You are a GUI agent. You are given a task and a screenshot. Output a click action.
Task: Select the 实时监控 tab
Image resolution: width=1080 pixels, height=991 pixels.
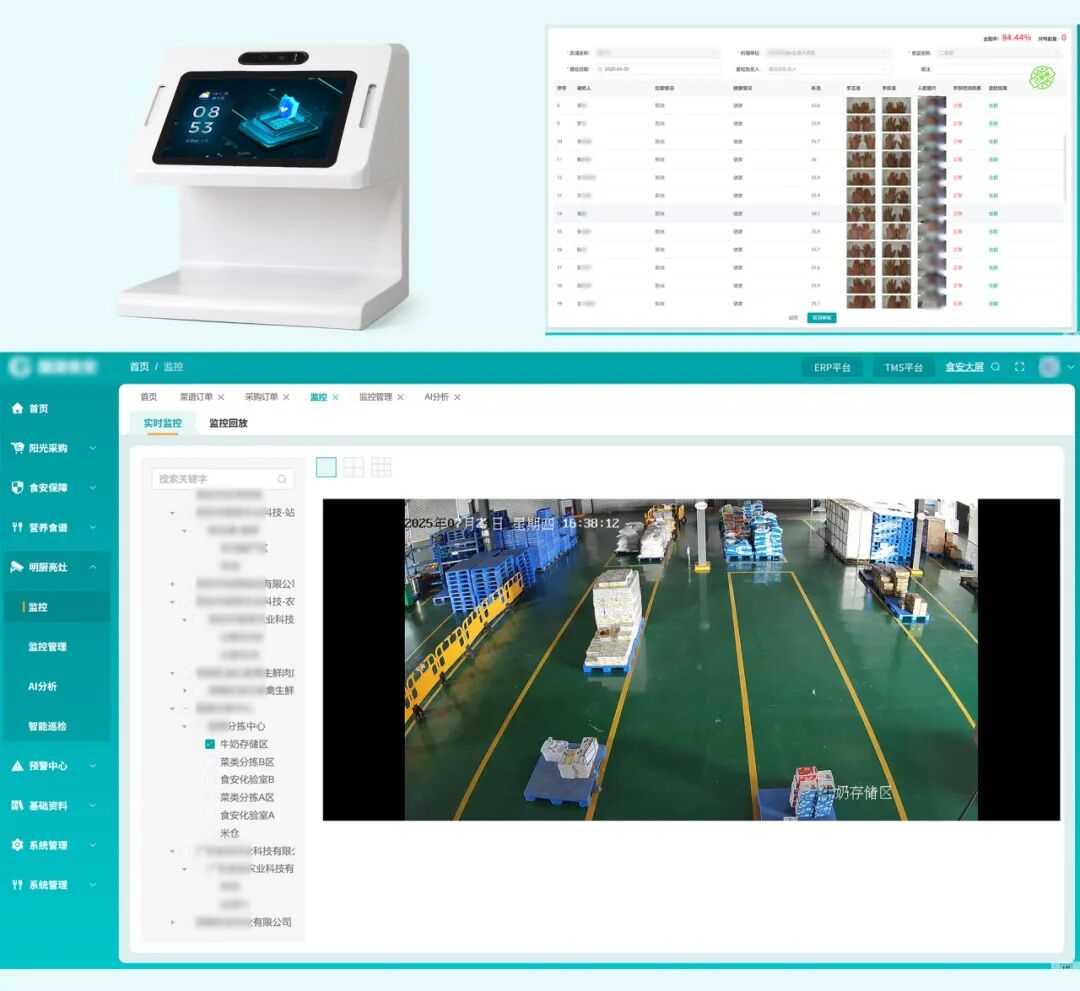[x=163, y=424]
